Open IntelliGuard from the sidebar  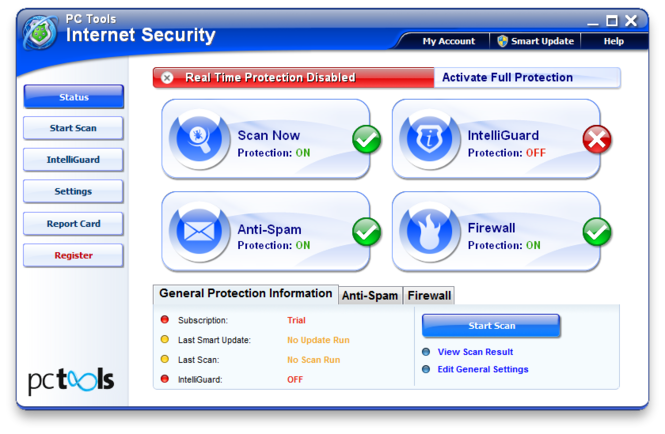tap(73, 160)
